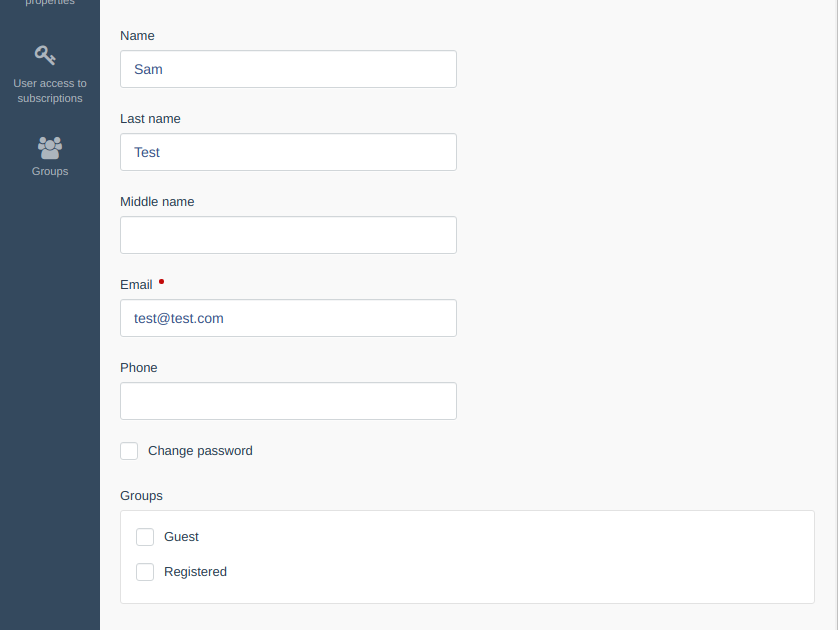Click the Email field label
This screenshot has width=838, height=630.
(136, 285)
